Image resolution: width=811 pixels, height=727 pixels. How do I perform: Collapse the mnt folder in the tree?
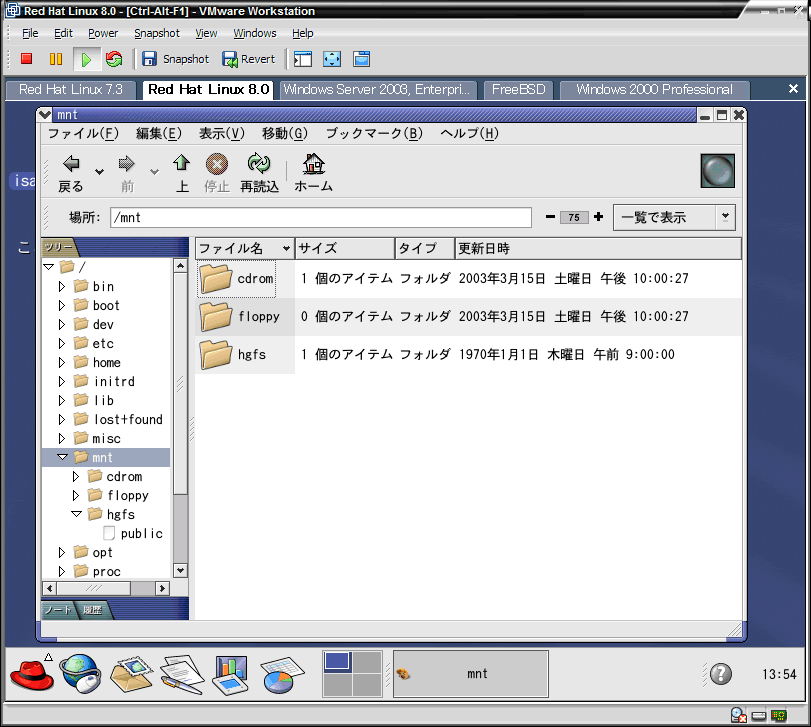(x=63, y=457)
